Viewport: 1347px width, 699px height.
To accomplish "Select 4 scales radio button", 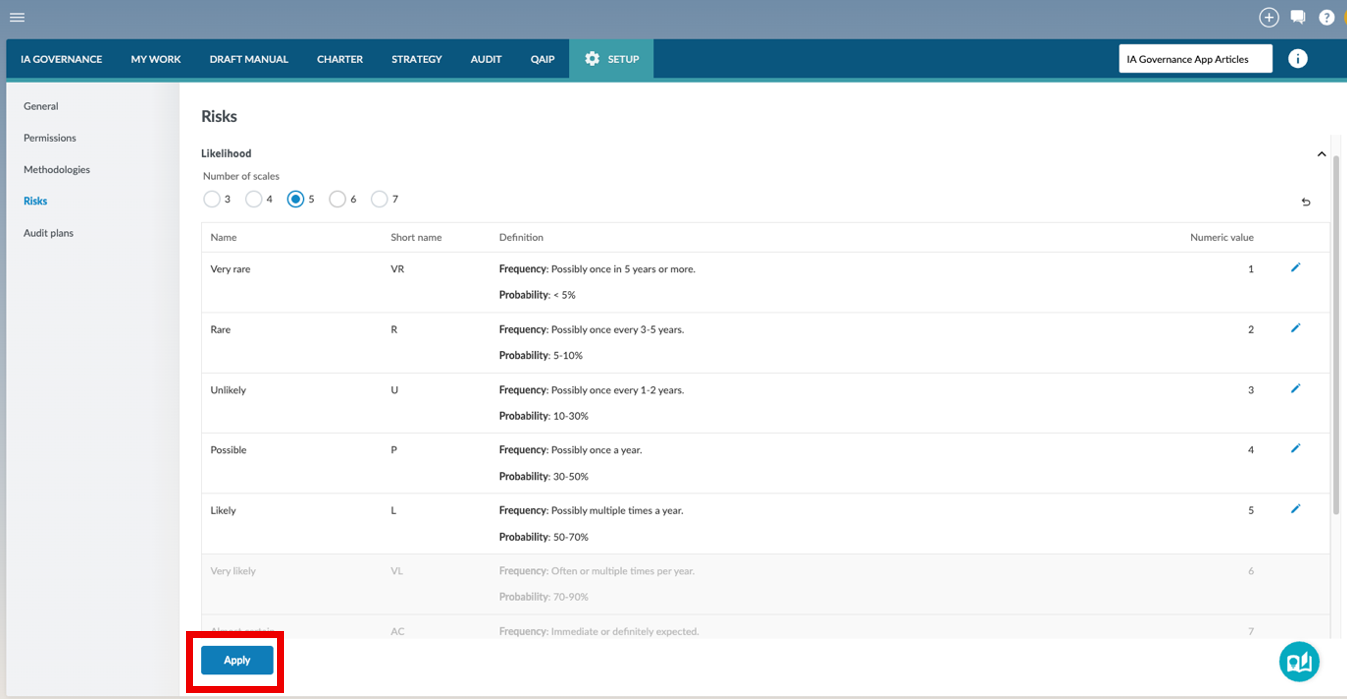I will (x=254, y=199).
